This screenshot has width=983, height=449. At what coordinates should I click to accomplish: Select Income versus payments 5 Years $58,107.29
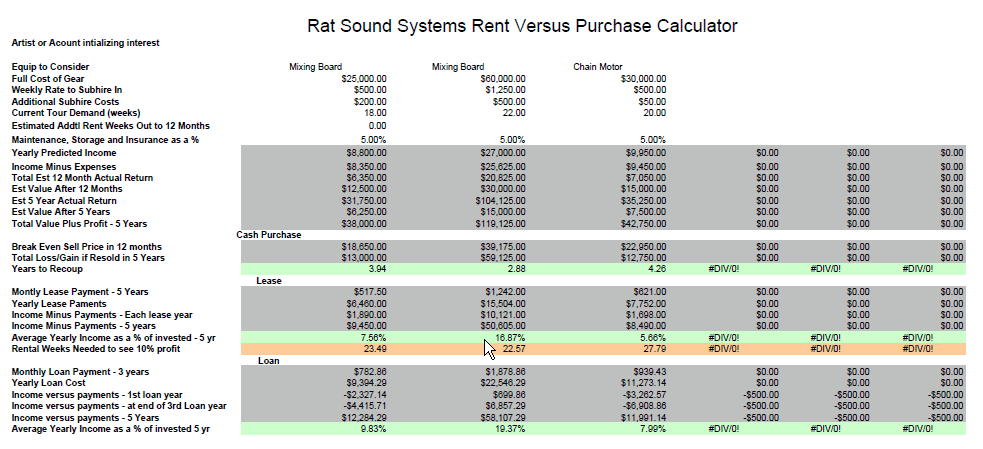click(503, 418)
